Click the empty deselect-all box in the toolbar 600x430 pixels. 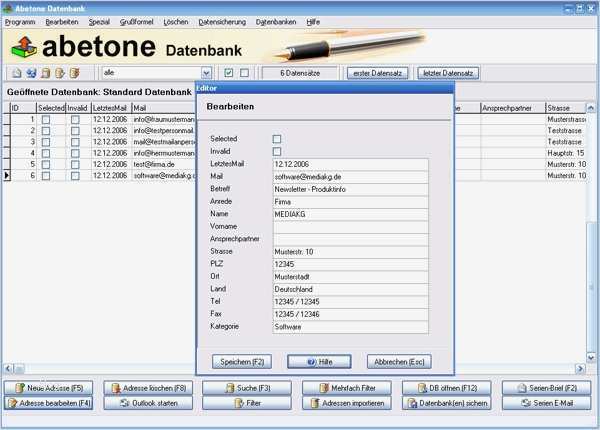click(x=245, y=73)
